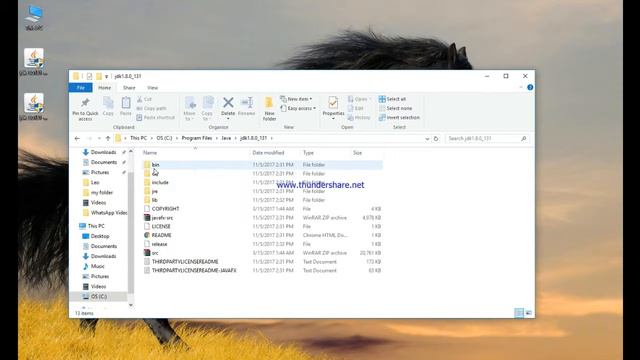
Task: Click Edit in the Open group
Action: (x=356, y=108)
